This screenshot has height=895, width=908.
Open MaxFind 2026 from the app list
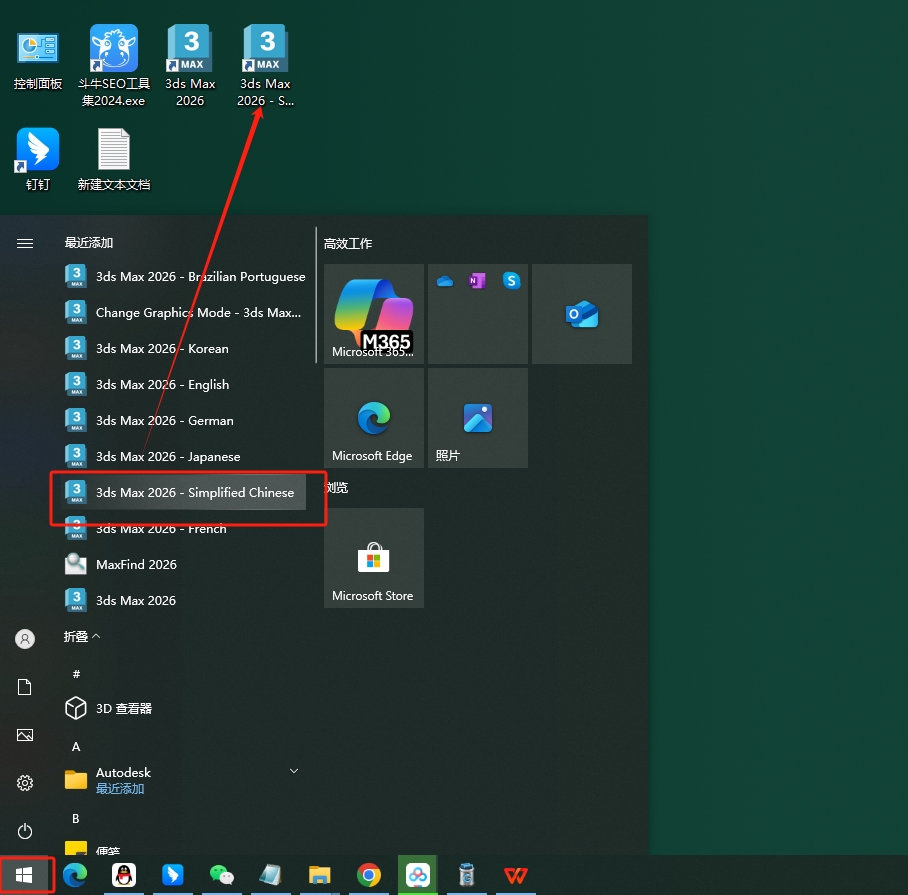[136, 564]
